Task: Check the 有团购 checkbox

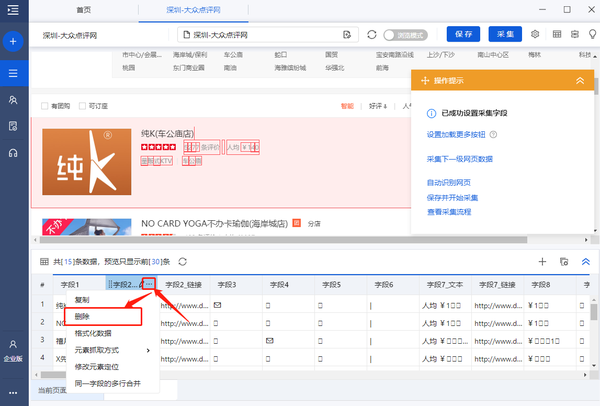Action: (x=44, y=106)
